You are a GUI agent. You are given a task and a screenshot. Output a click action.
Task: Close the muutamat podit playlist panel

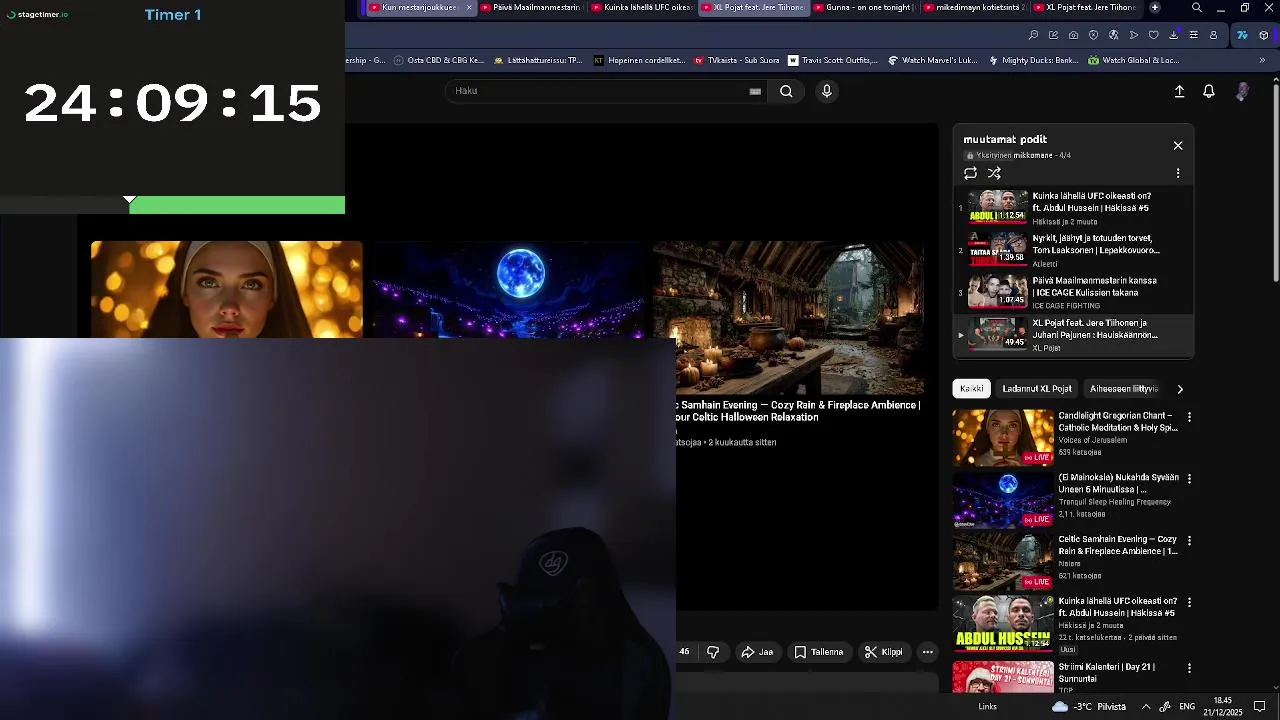pyautogui.click(x=1178, y=145)
